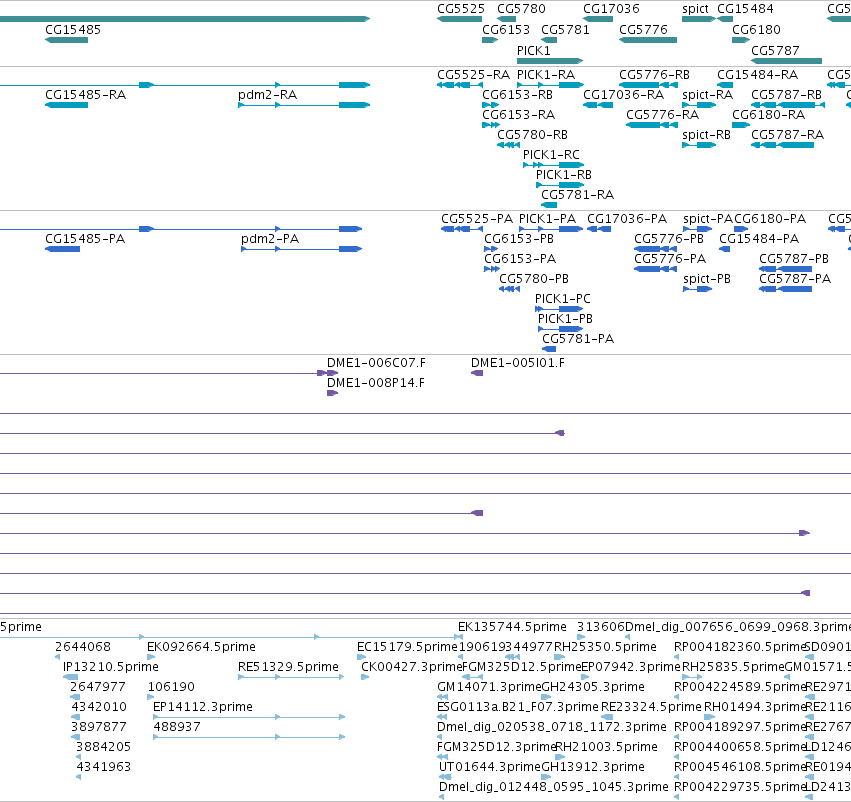This screenshot has width=851, height=802.
Task: Open the CG5776 gene label
Action: coord(643,30)
